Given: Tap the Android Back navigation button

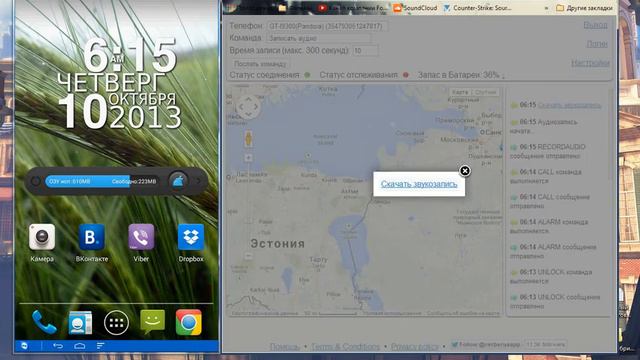Looking at the screenshot, I should point(58,346).
